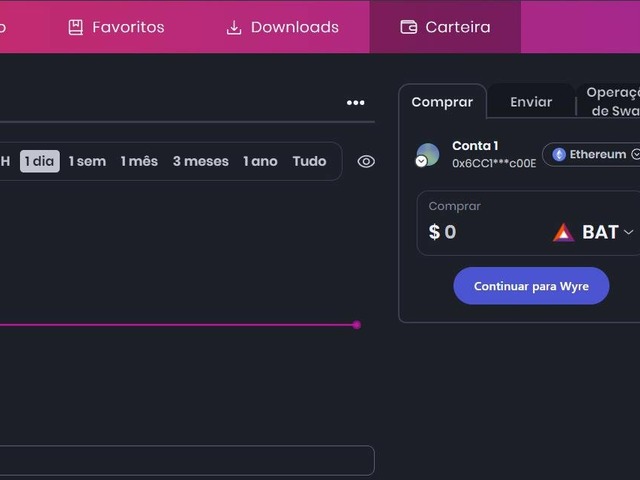Open the Favoritos bookmark icon tab

76,27
